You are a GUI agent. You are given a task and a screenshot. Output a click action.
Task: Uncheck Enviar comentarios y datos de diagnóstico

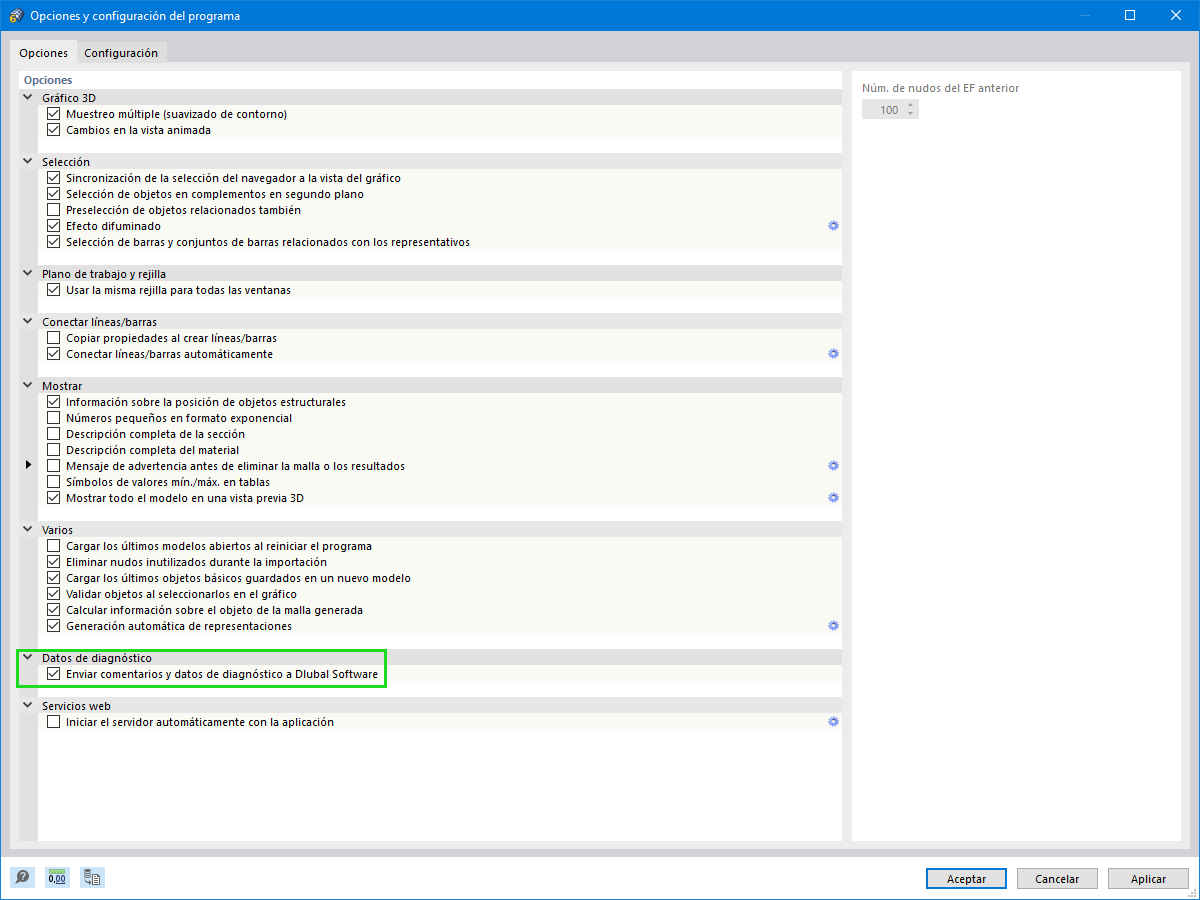[x=54, y=674]
